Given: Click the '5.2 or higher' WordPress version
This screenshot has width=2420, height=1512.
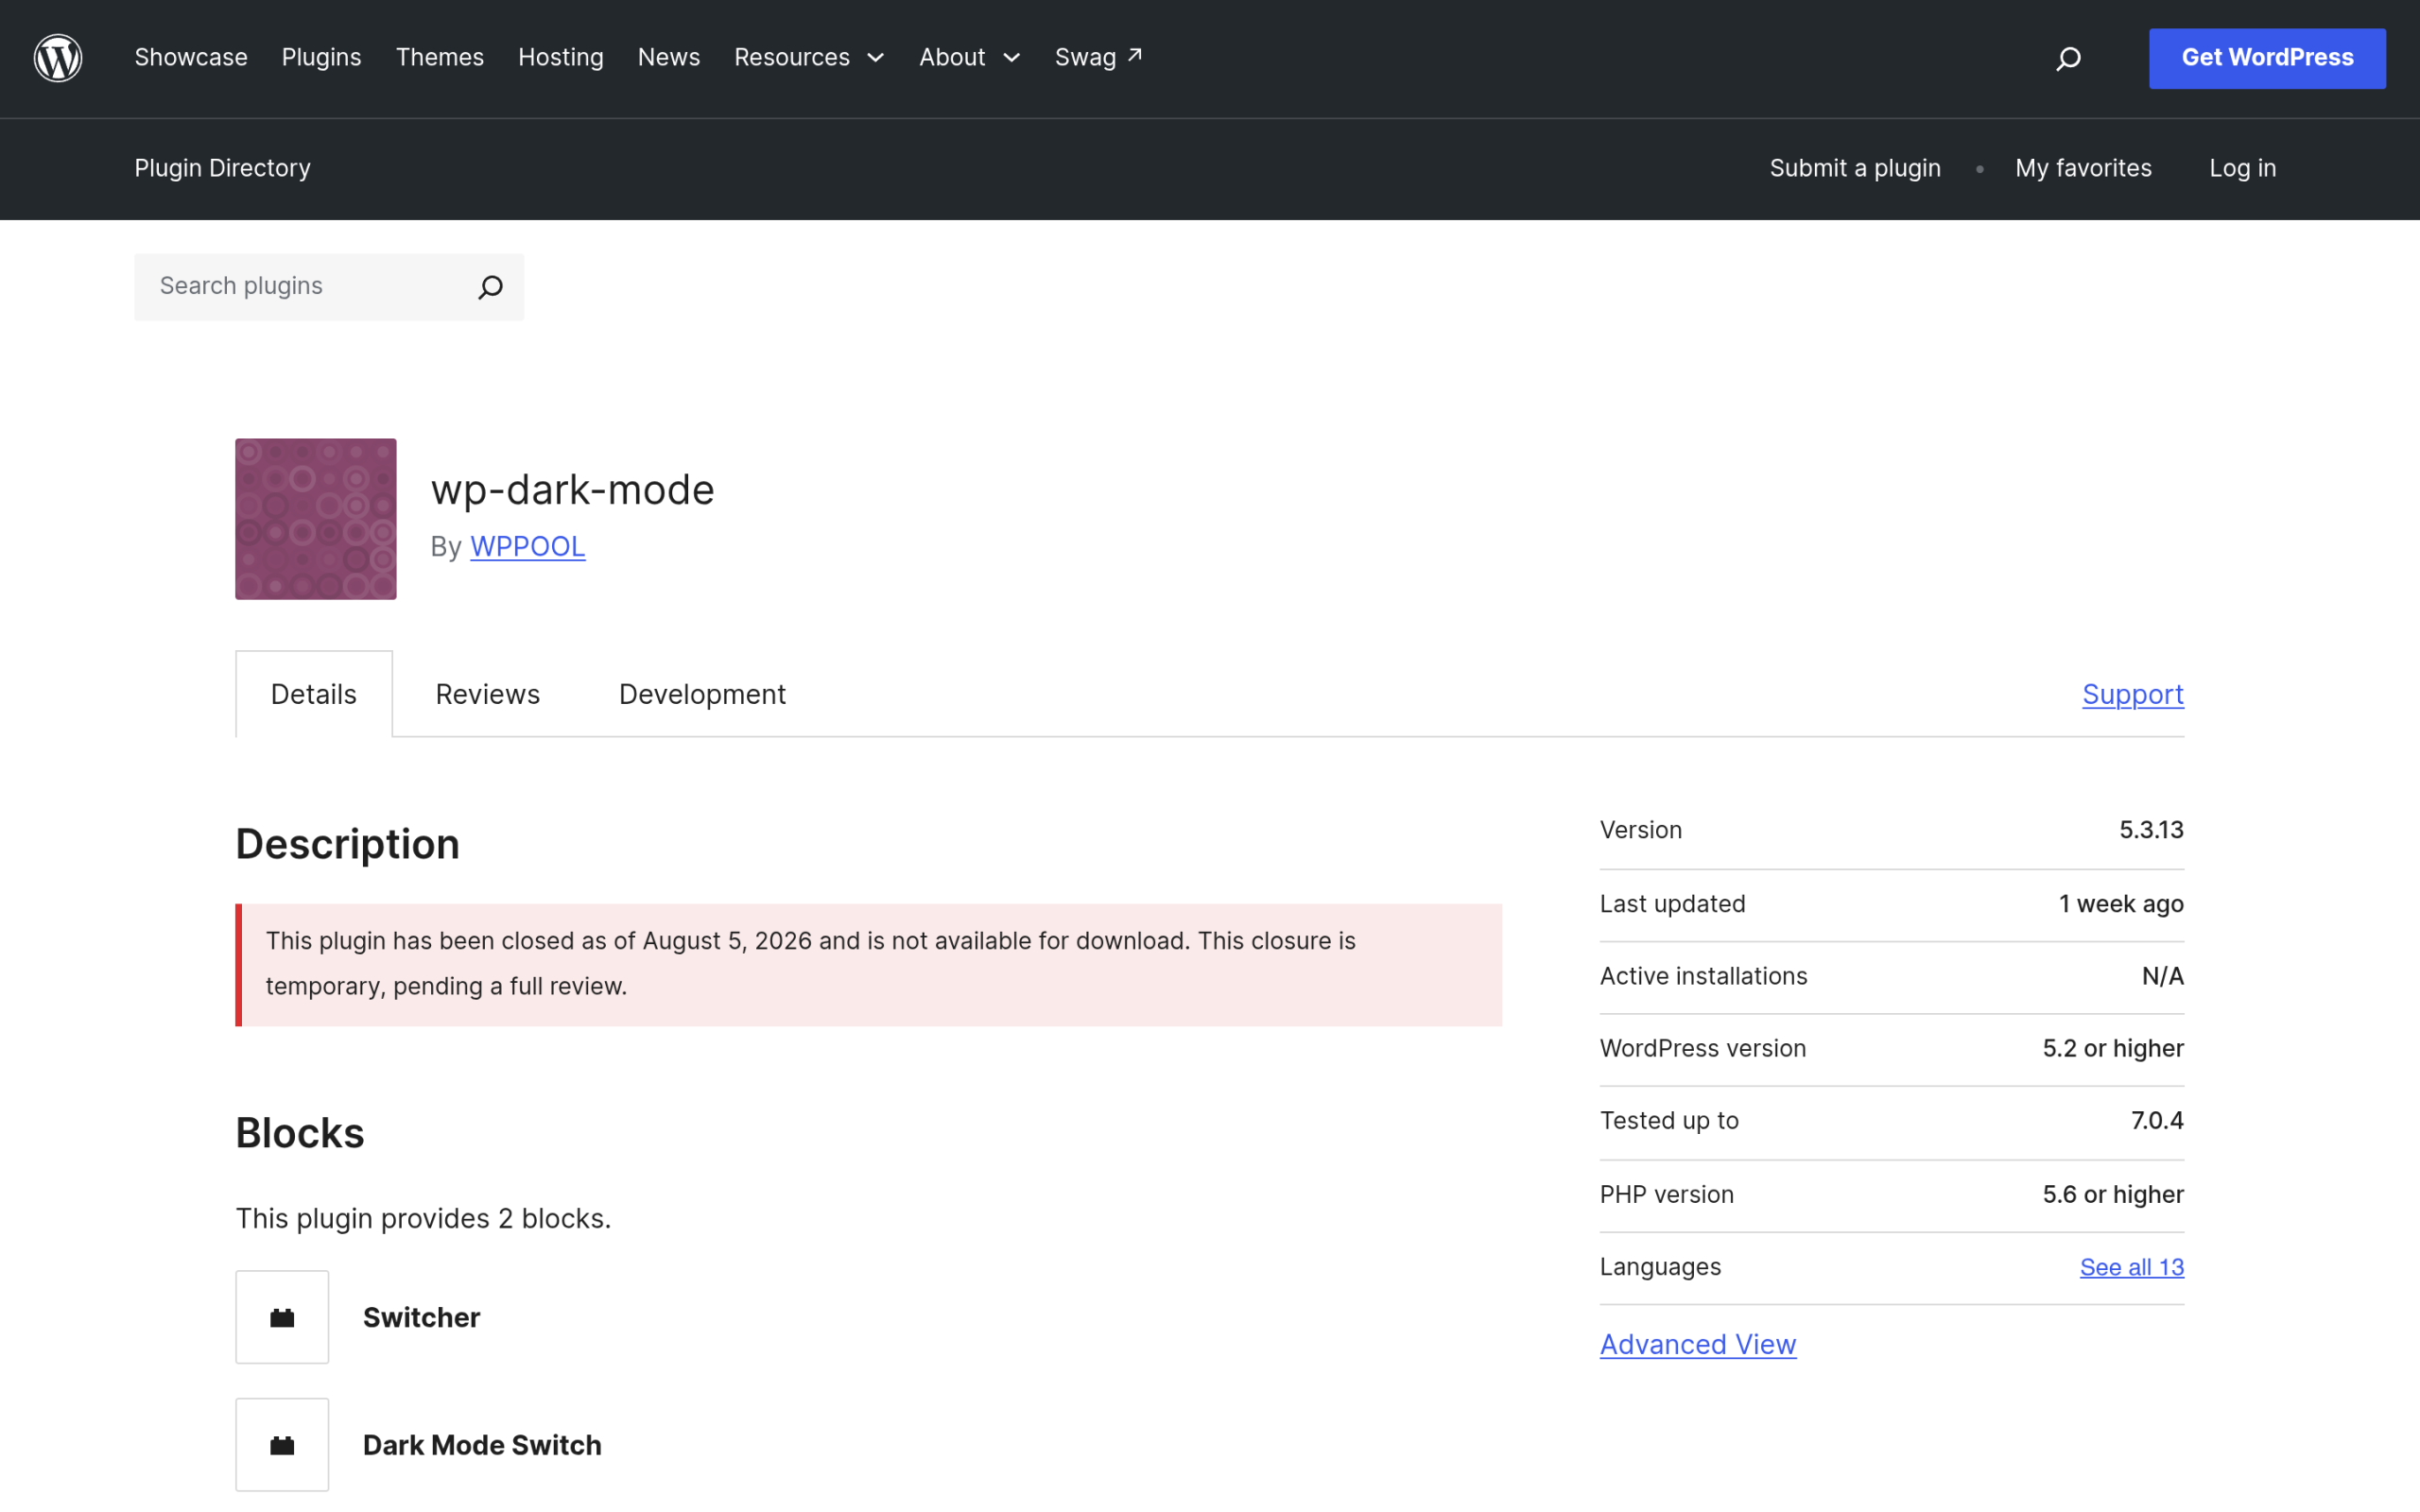Looking at the screenshot, I should (x=2113, y=1048).
